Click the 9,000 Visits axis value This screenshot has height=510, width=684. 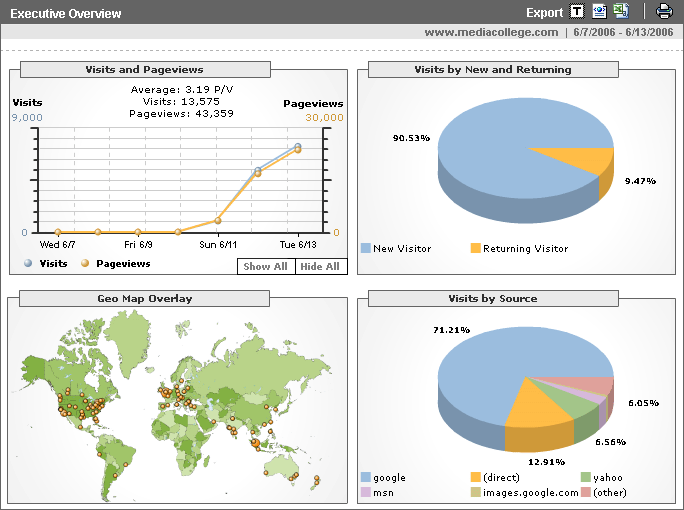tap(27, 117)
